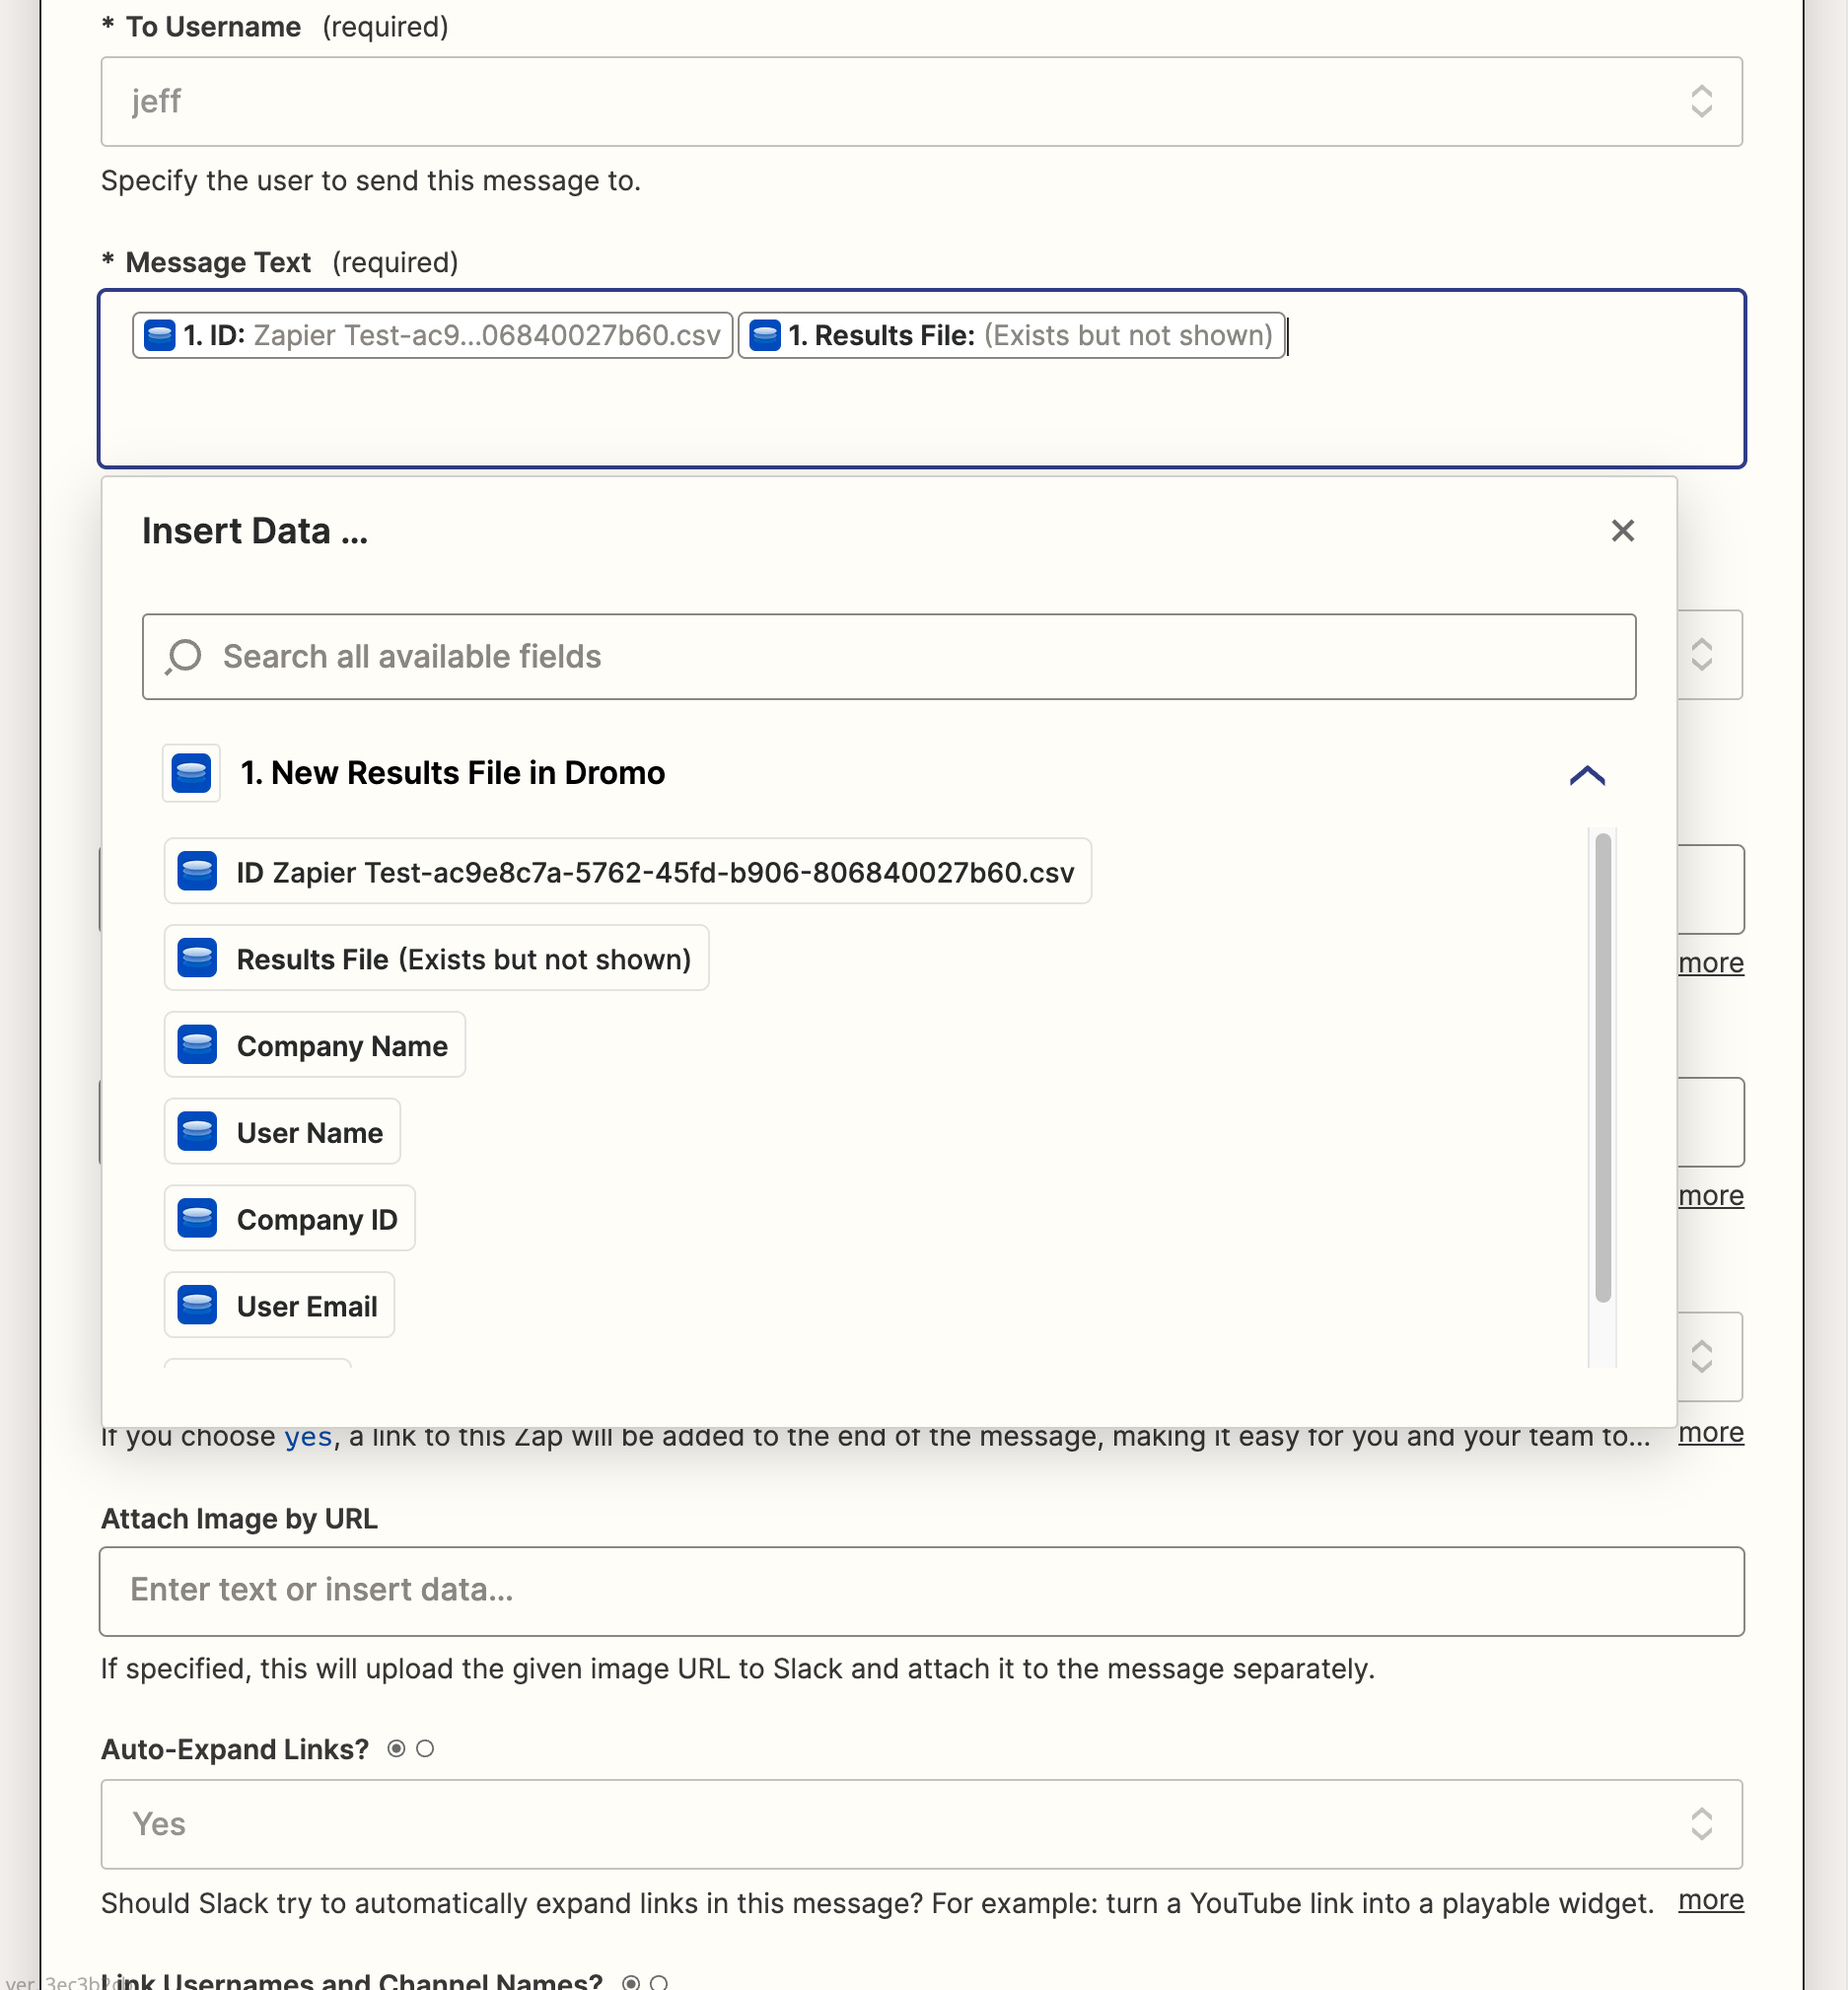Click the more link after the YouTube widget description
The height and width of the screenshot is (1990, 1848).
click(x=1710, y=1900)
